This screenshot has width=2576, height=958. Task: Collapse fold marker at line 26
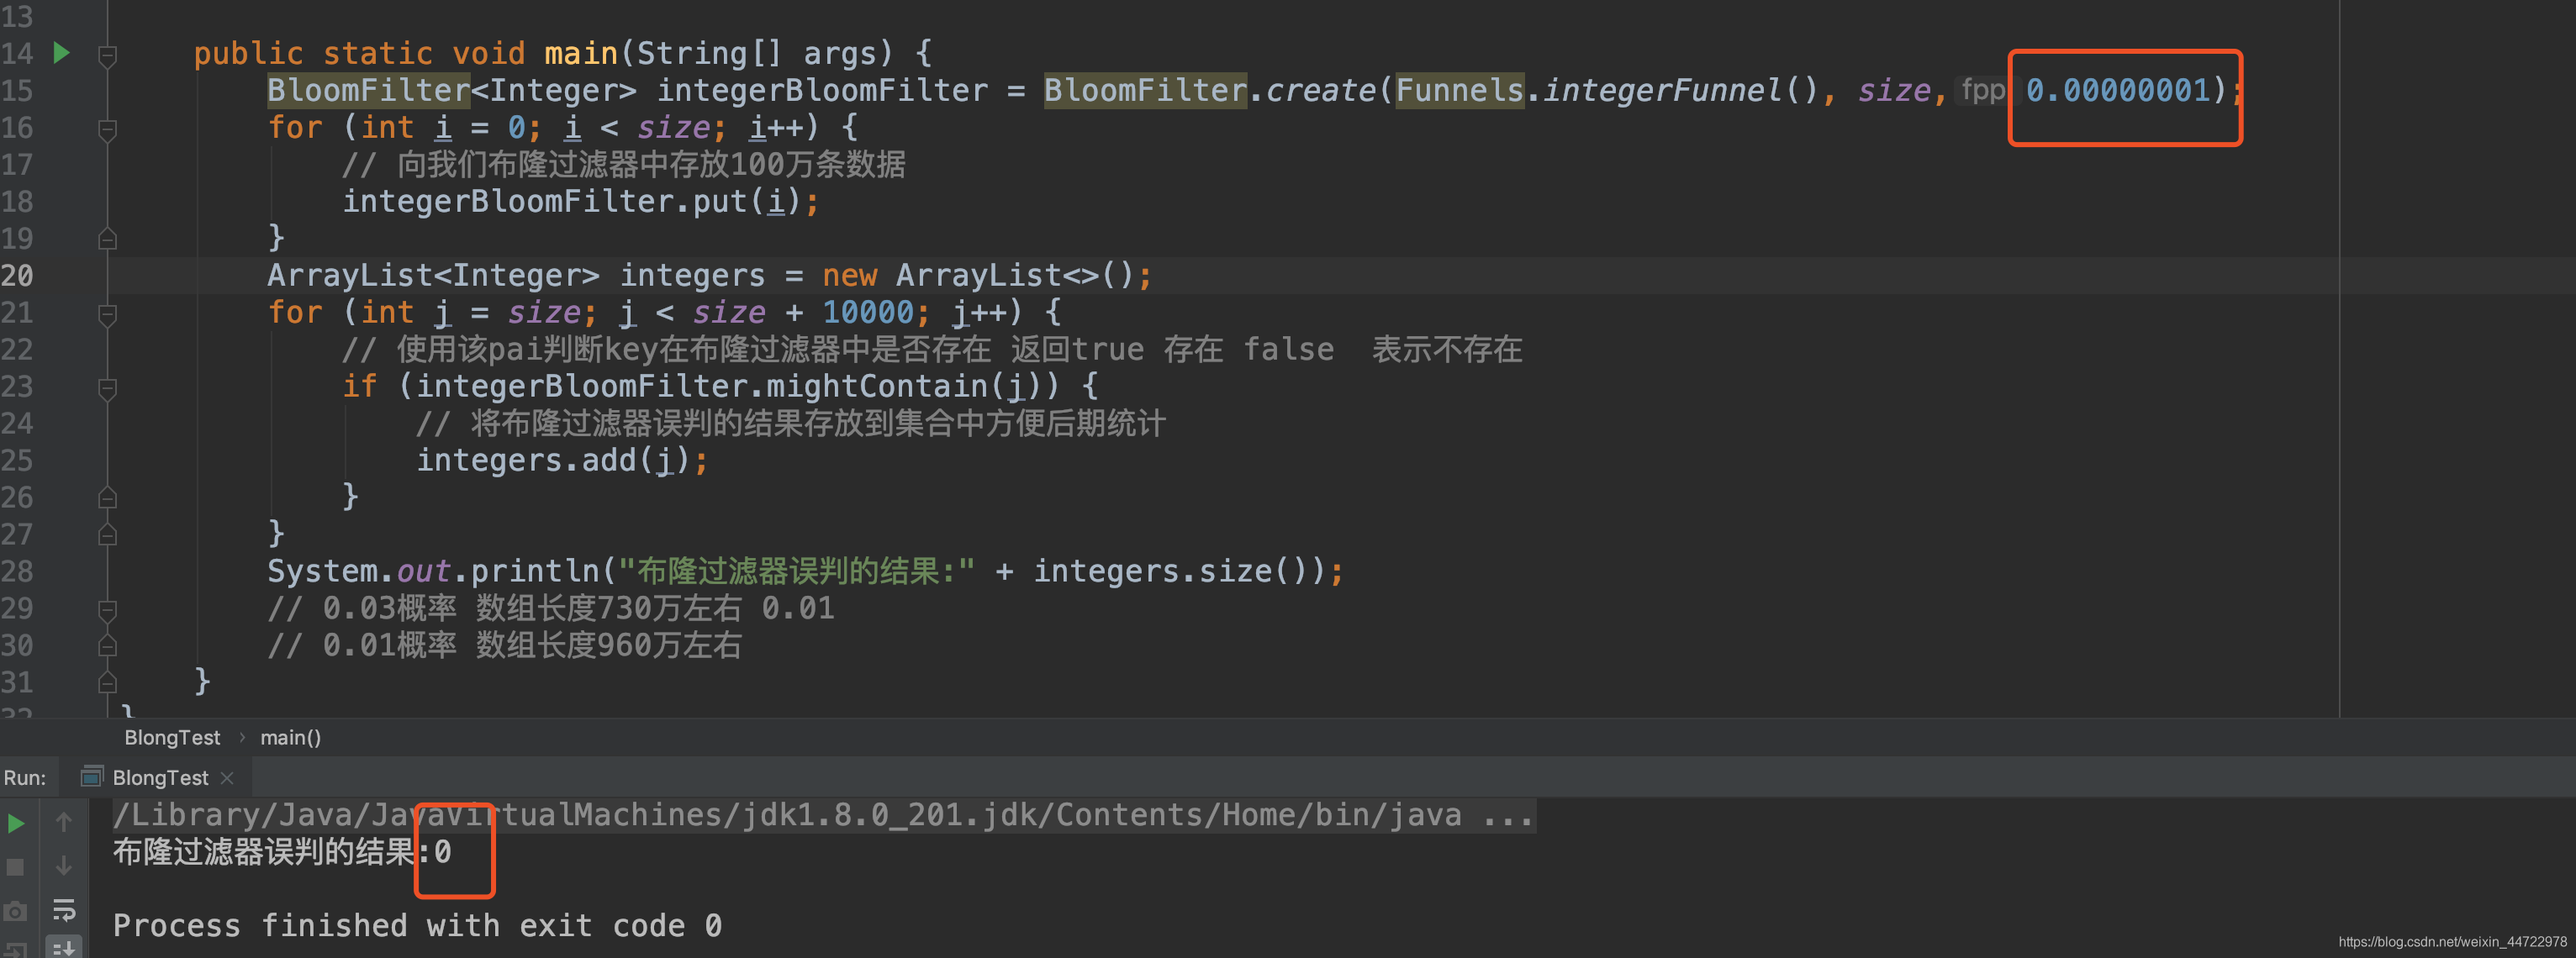(x=108, y=497)
